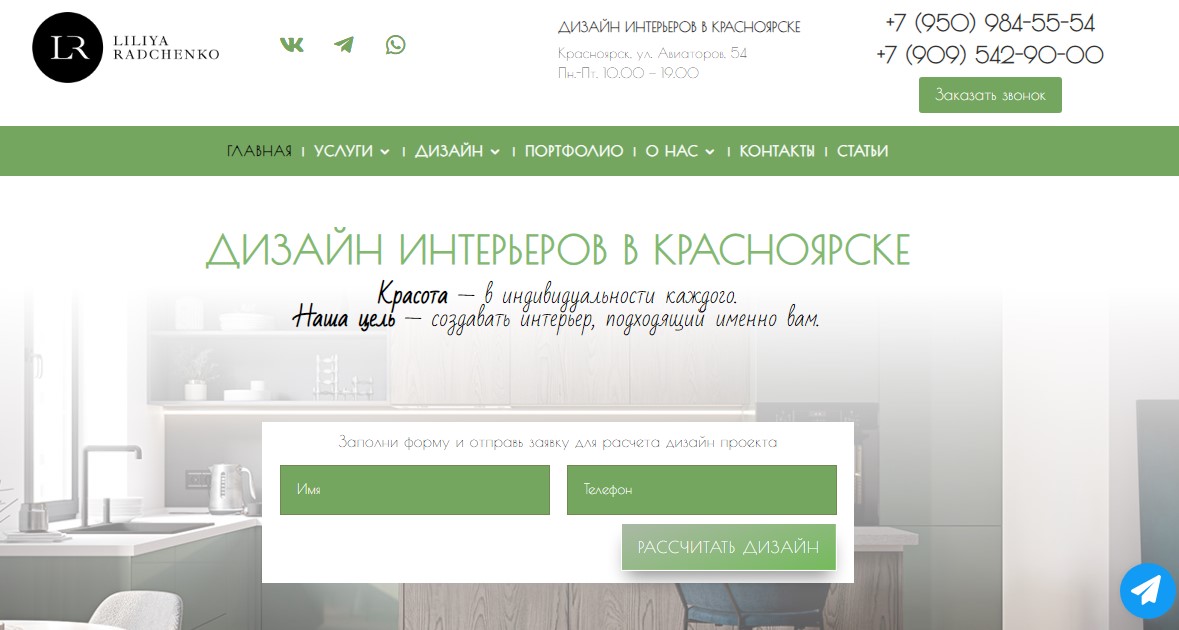The height and width of the screenshot is (630, 1179).
Task: Go to the КОНТАКТЫ page
Action: tap(776, 151)
